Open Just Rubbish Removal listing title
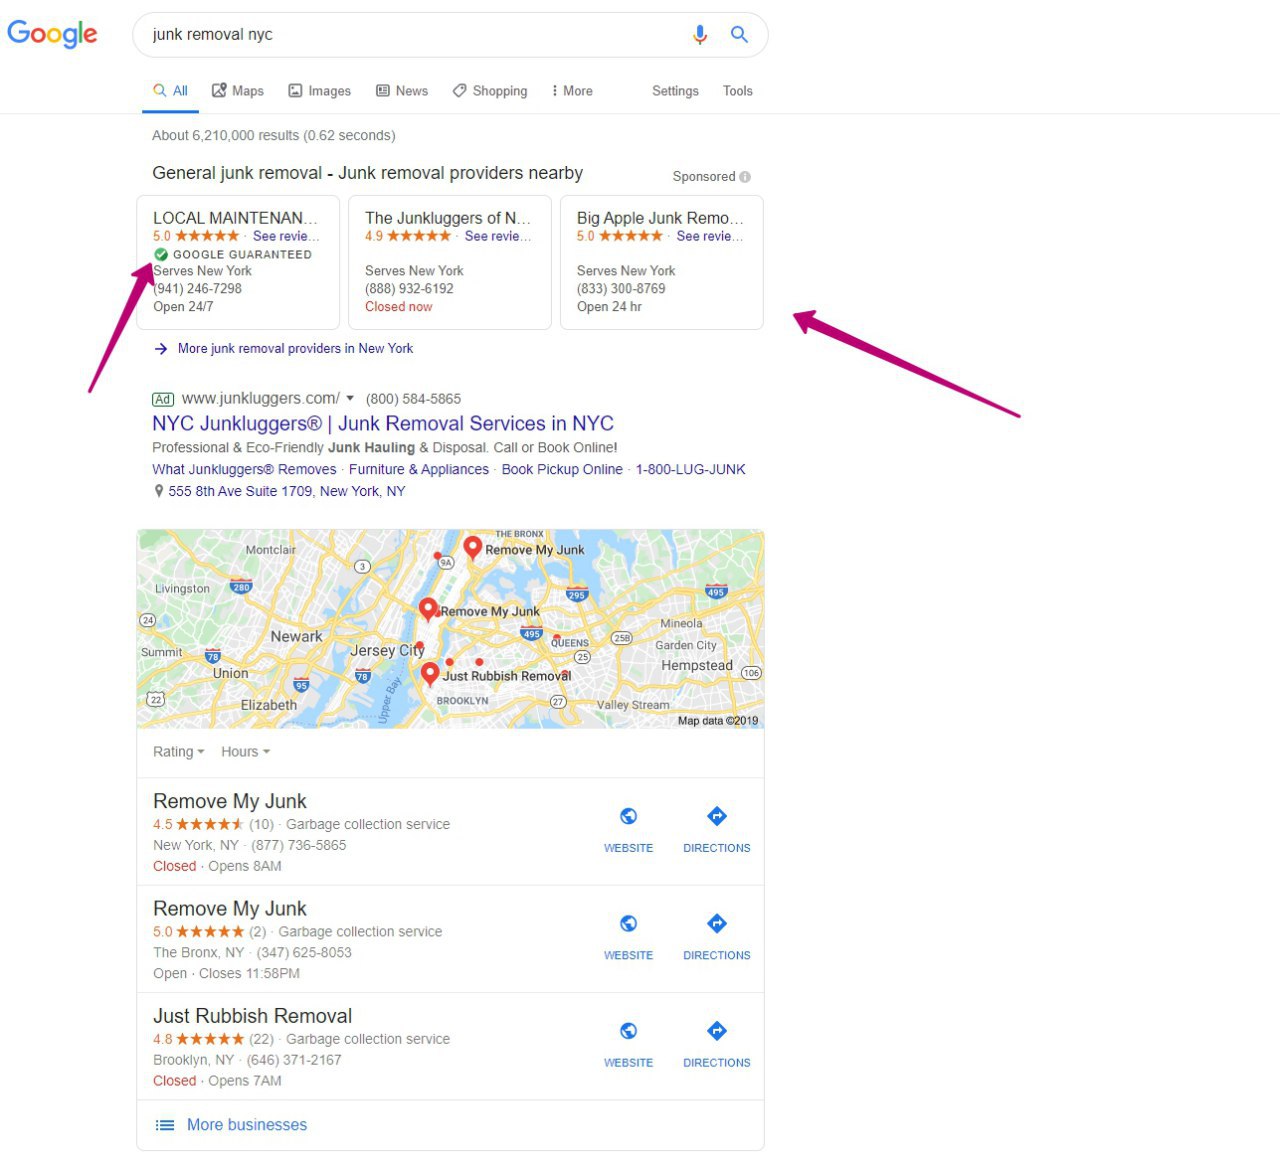This screenshot has height=1168, width=1280. (x=252, y=1016)
